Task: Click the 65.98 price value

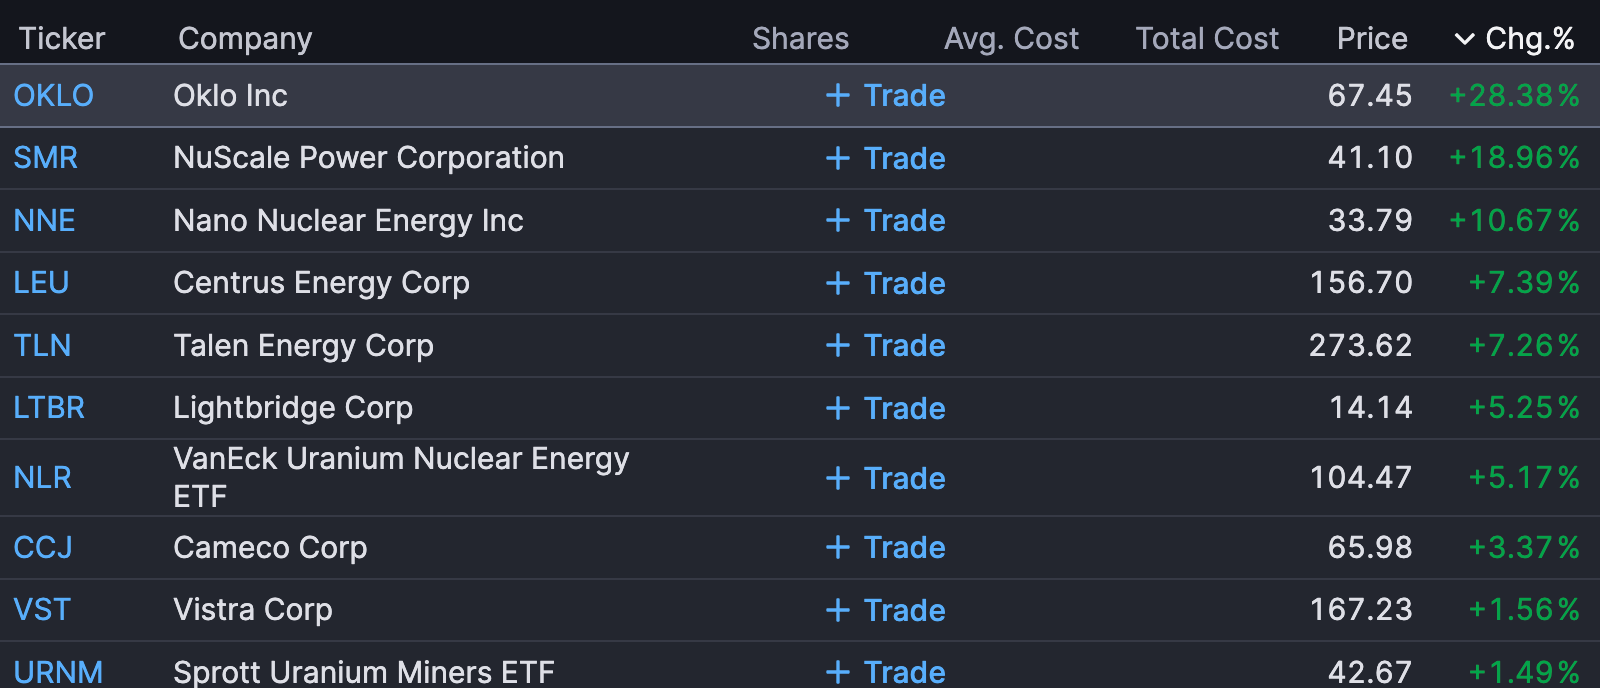Action: pyautogui.click(x=1369, y=547)
